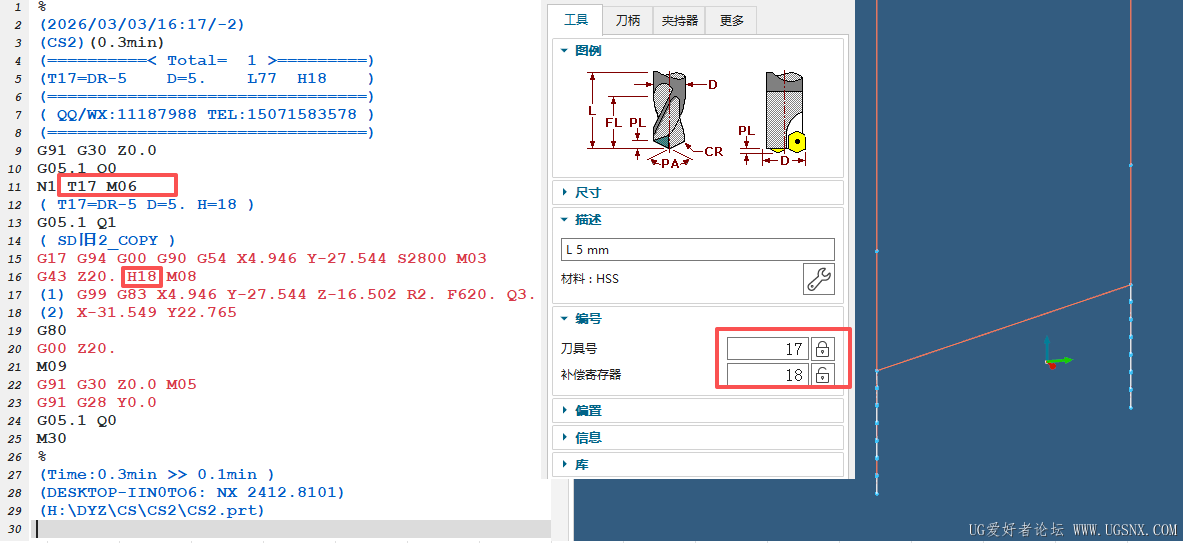The width and height of the screenshot is (1183, 543).
Task: Expand the 信息 section
Action: (698, 437)
